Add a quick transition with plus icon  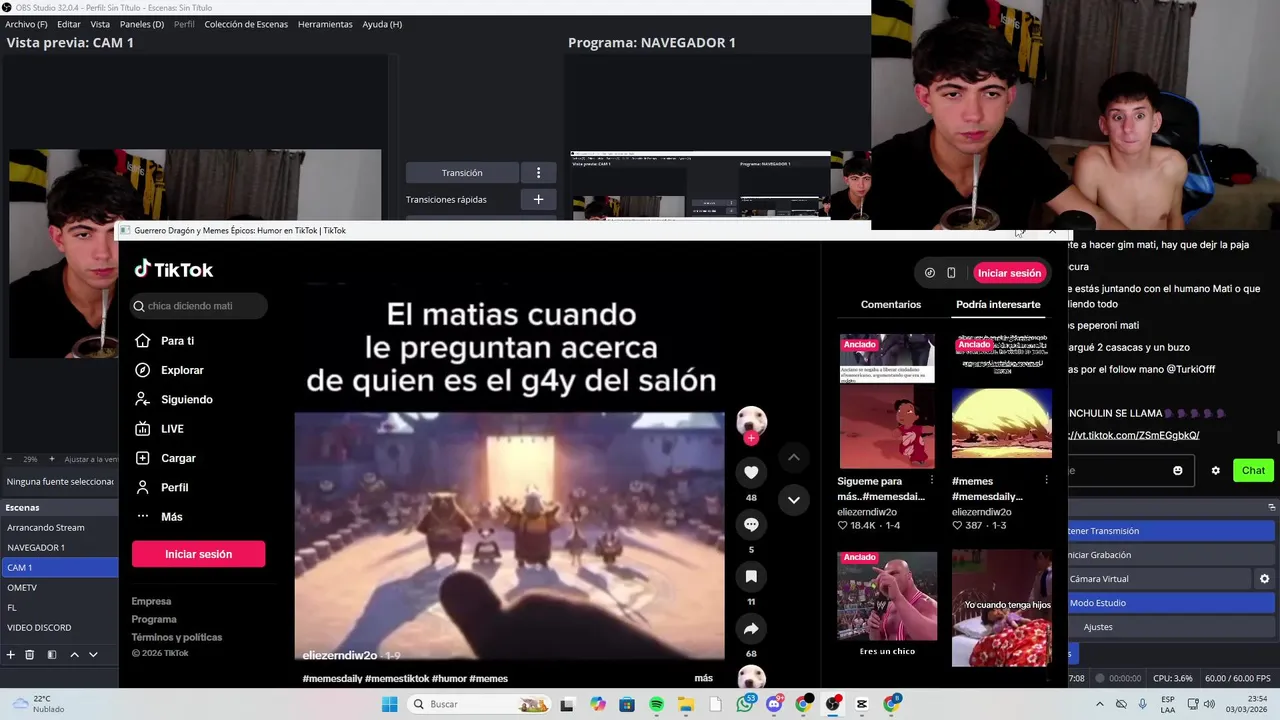tap(538, 199)
